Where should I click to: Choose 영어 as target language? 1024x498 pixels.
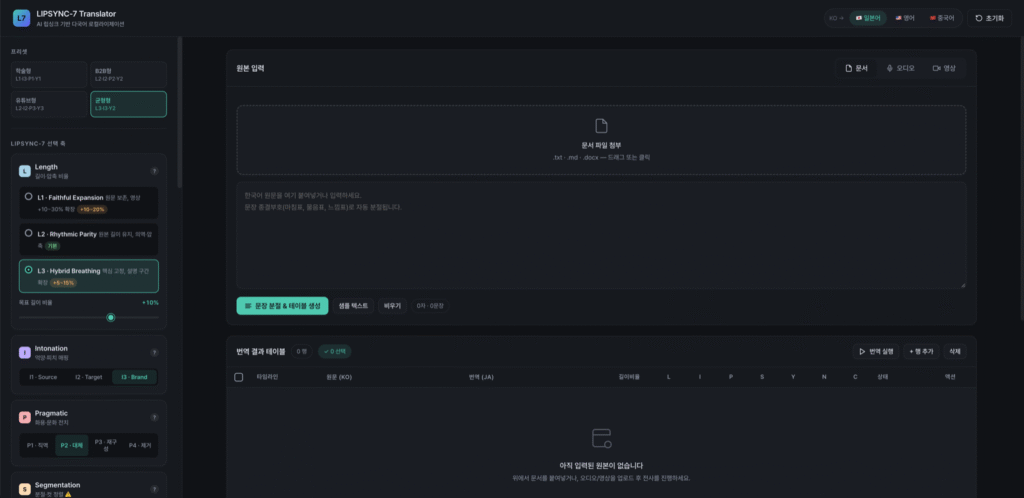point(904,18)
